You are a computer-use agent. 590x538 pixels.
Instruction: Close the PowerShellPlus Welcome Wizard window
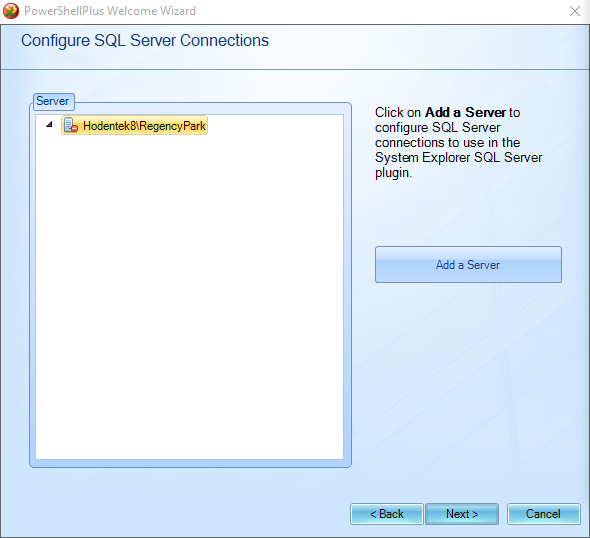tap(575, 11)
